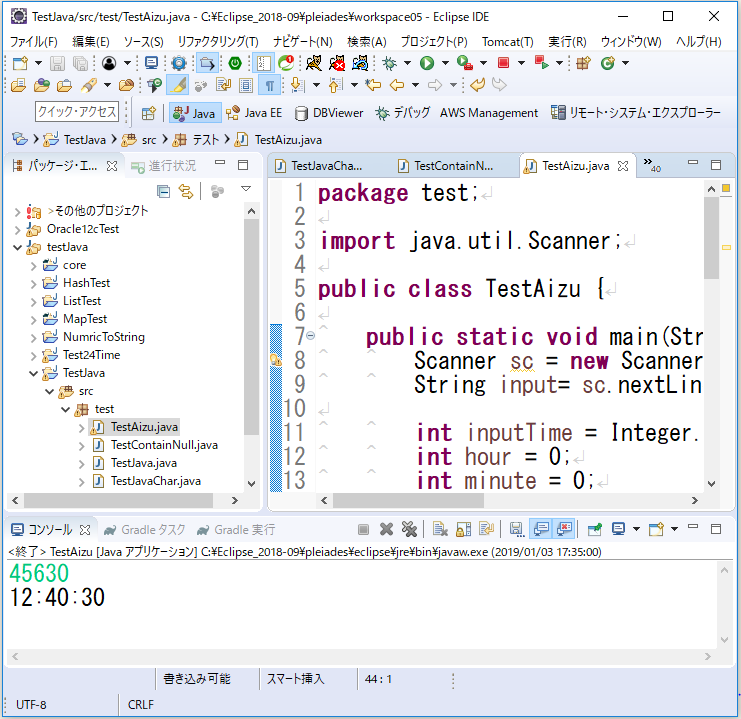Image resolution: width=741 pixels, height=719 pixels.
Task: Collapse the TestJava project node
Action: click(x=34, y=373)
